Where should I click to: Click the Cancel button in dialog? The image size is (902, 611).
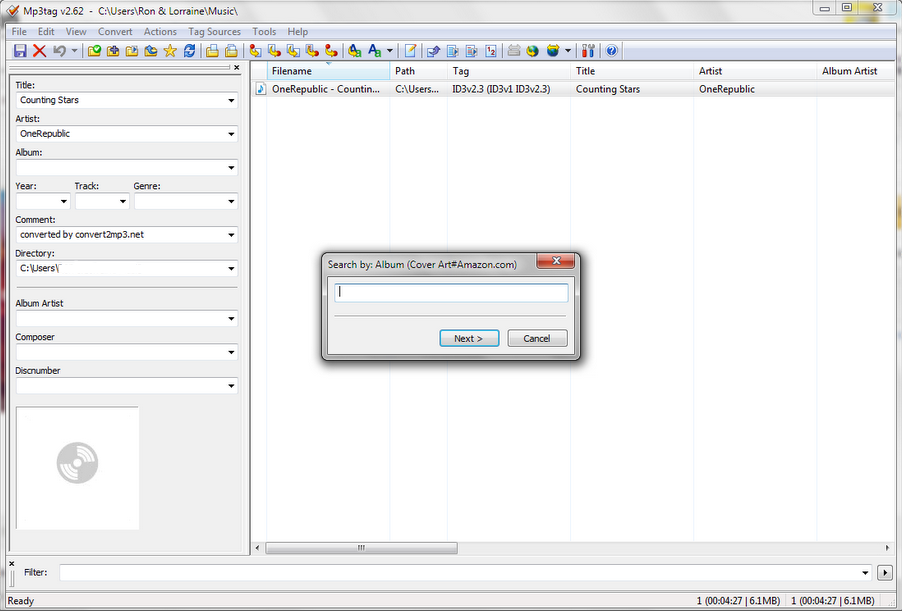pos(537,338)
